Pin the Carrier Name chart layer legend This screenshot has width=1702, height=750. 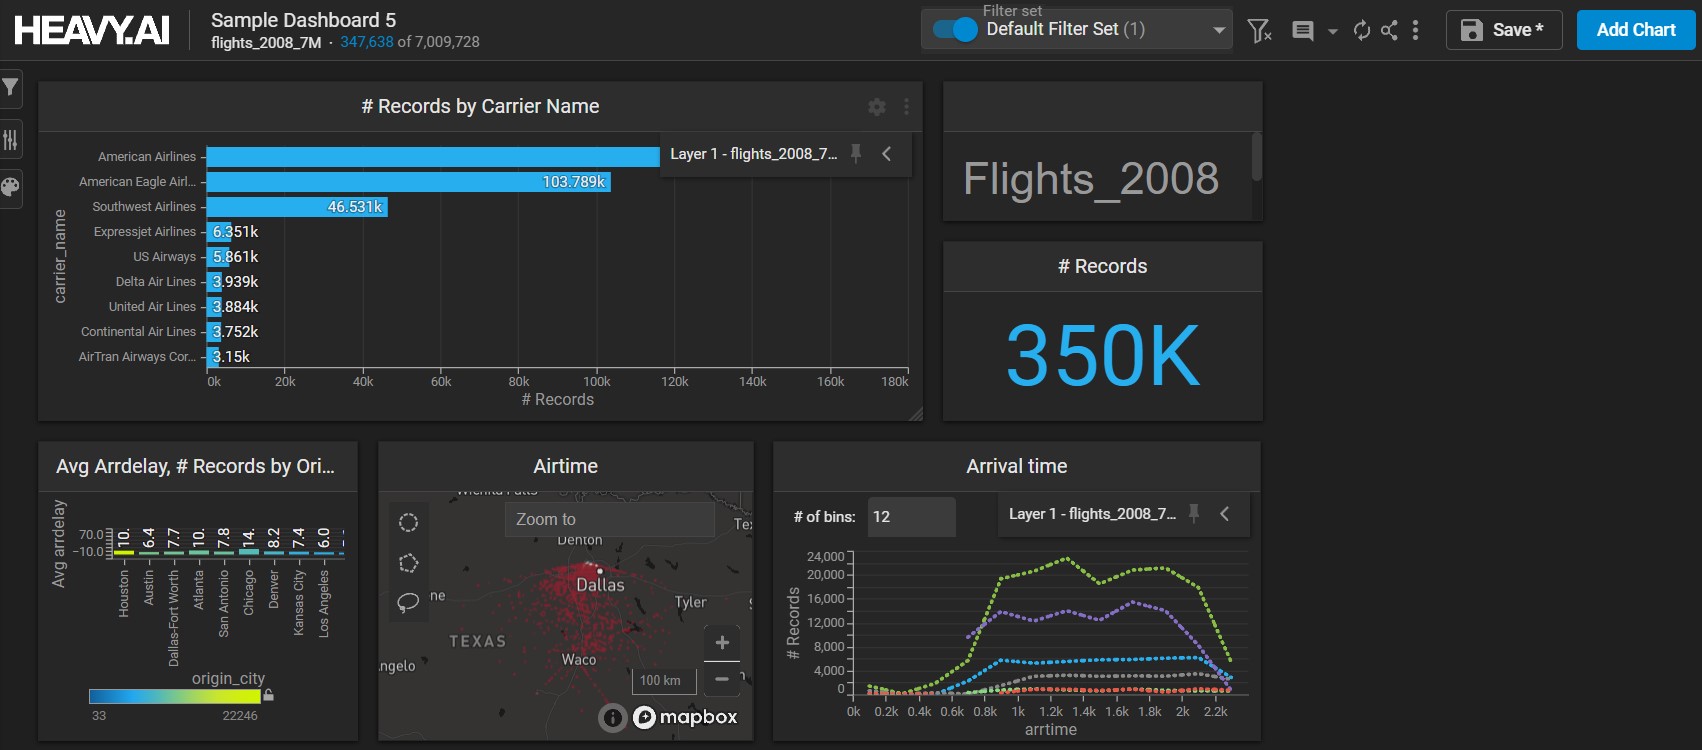856,153
